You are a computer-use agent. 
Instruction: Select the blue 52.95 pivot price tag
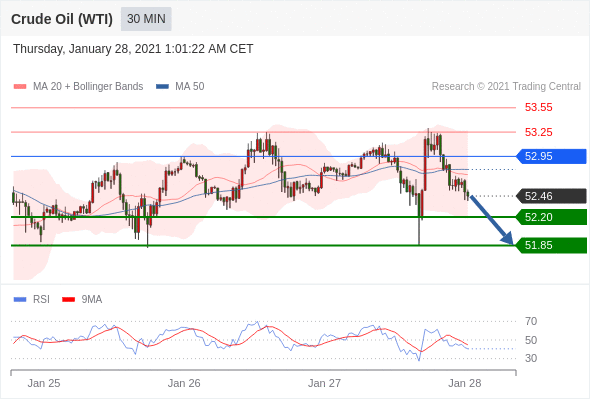click(x=551, y=156)
